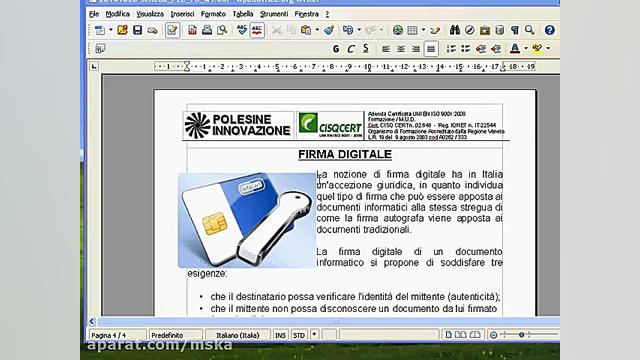Viewport: 640px width, 360px height.
Task: Align the paragraph right
Action: pyautogui.click(x=416, y=49)
